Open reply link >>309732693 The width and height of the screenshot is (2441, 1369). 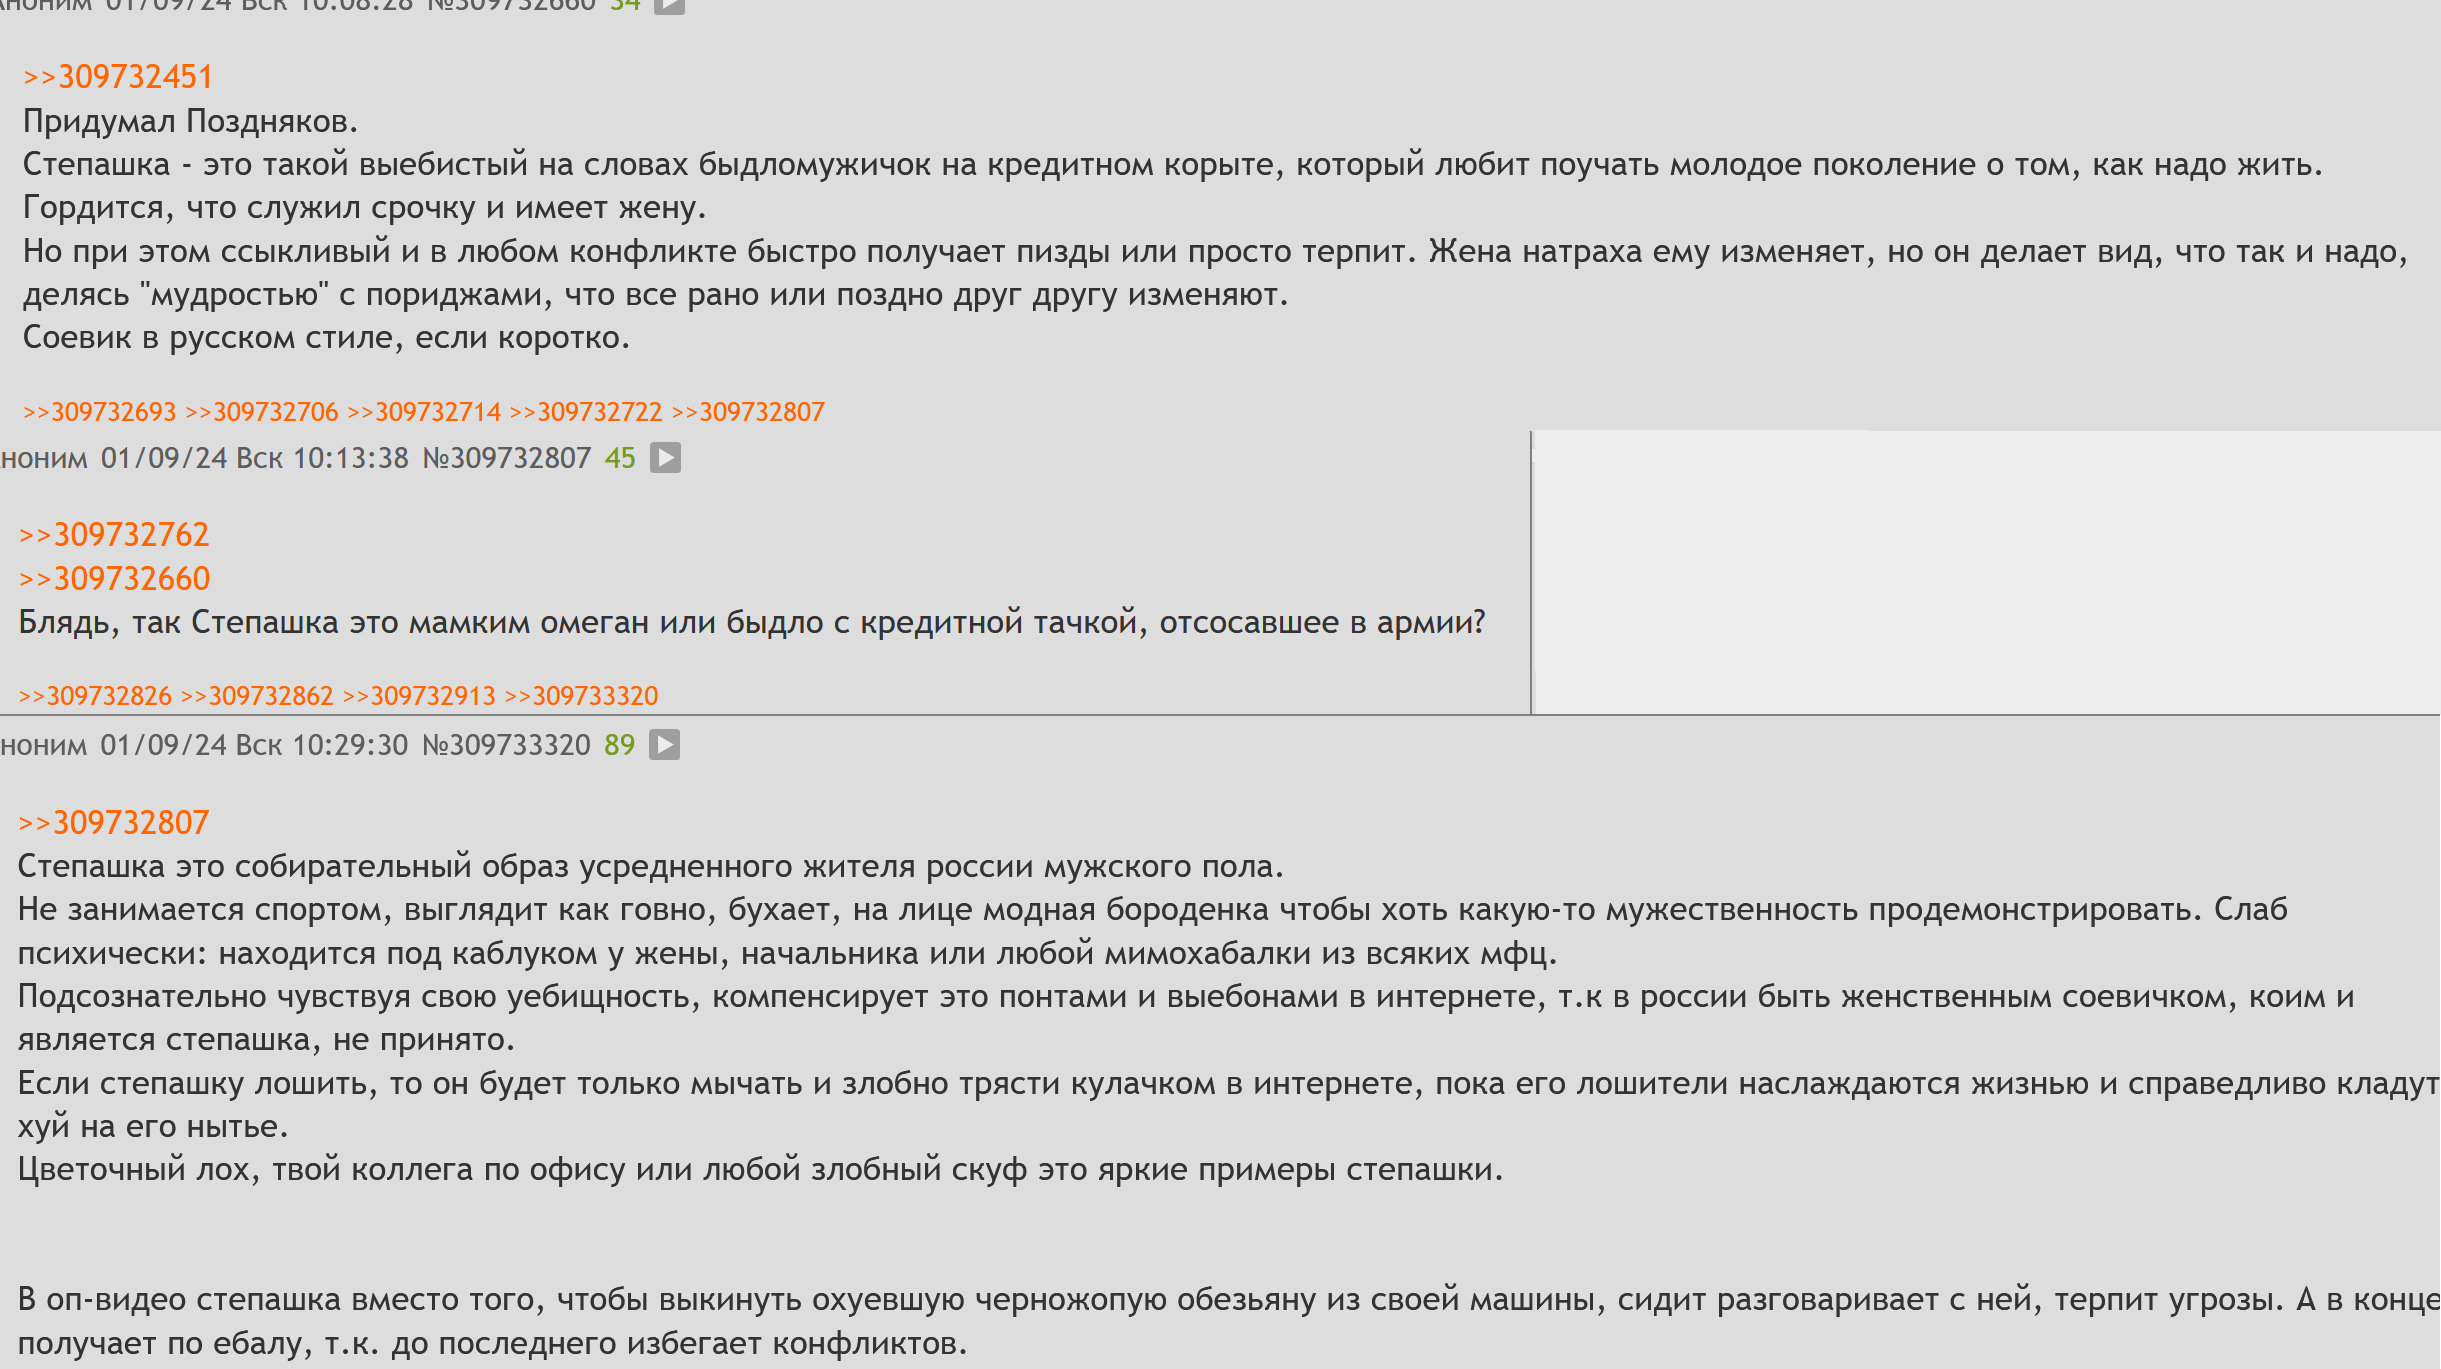[99, 412]
